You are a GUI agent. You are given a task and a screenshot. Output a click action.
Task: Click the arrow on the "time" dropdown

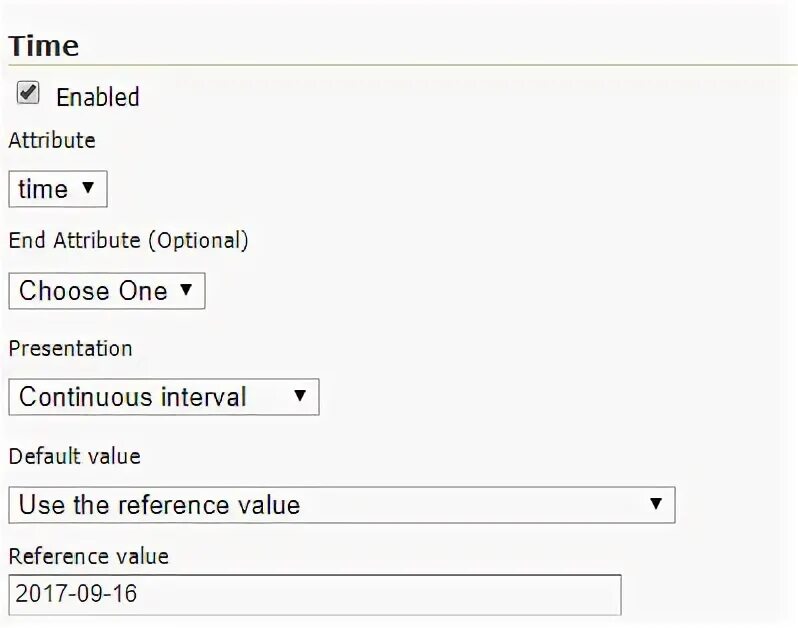88,188
